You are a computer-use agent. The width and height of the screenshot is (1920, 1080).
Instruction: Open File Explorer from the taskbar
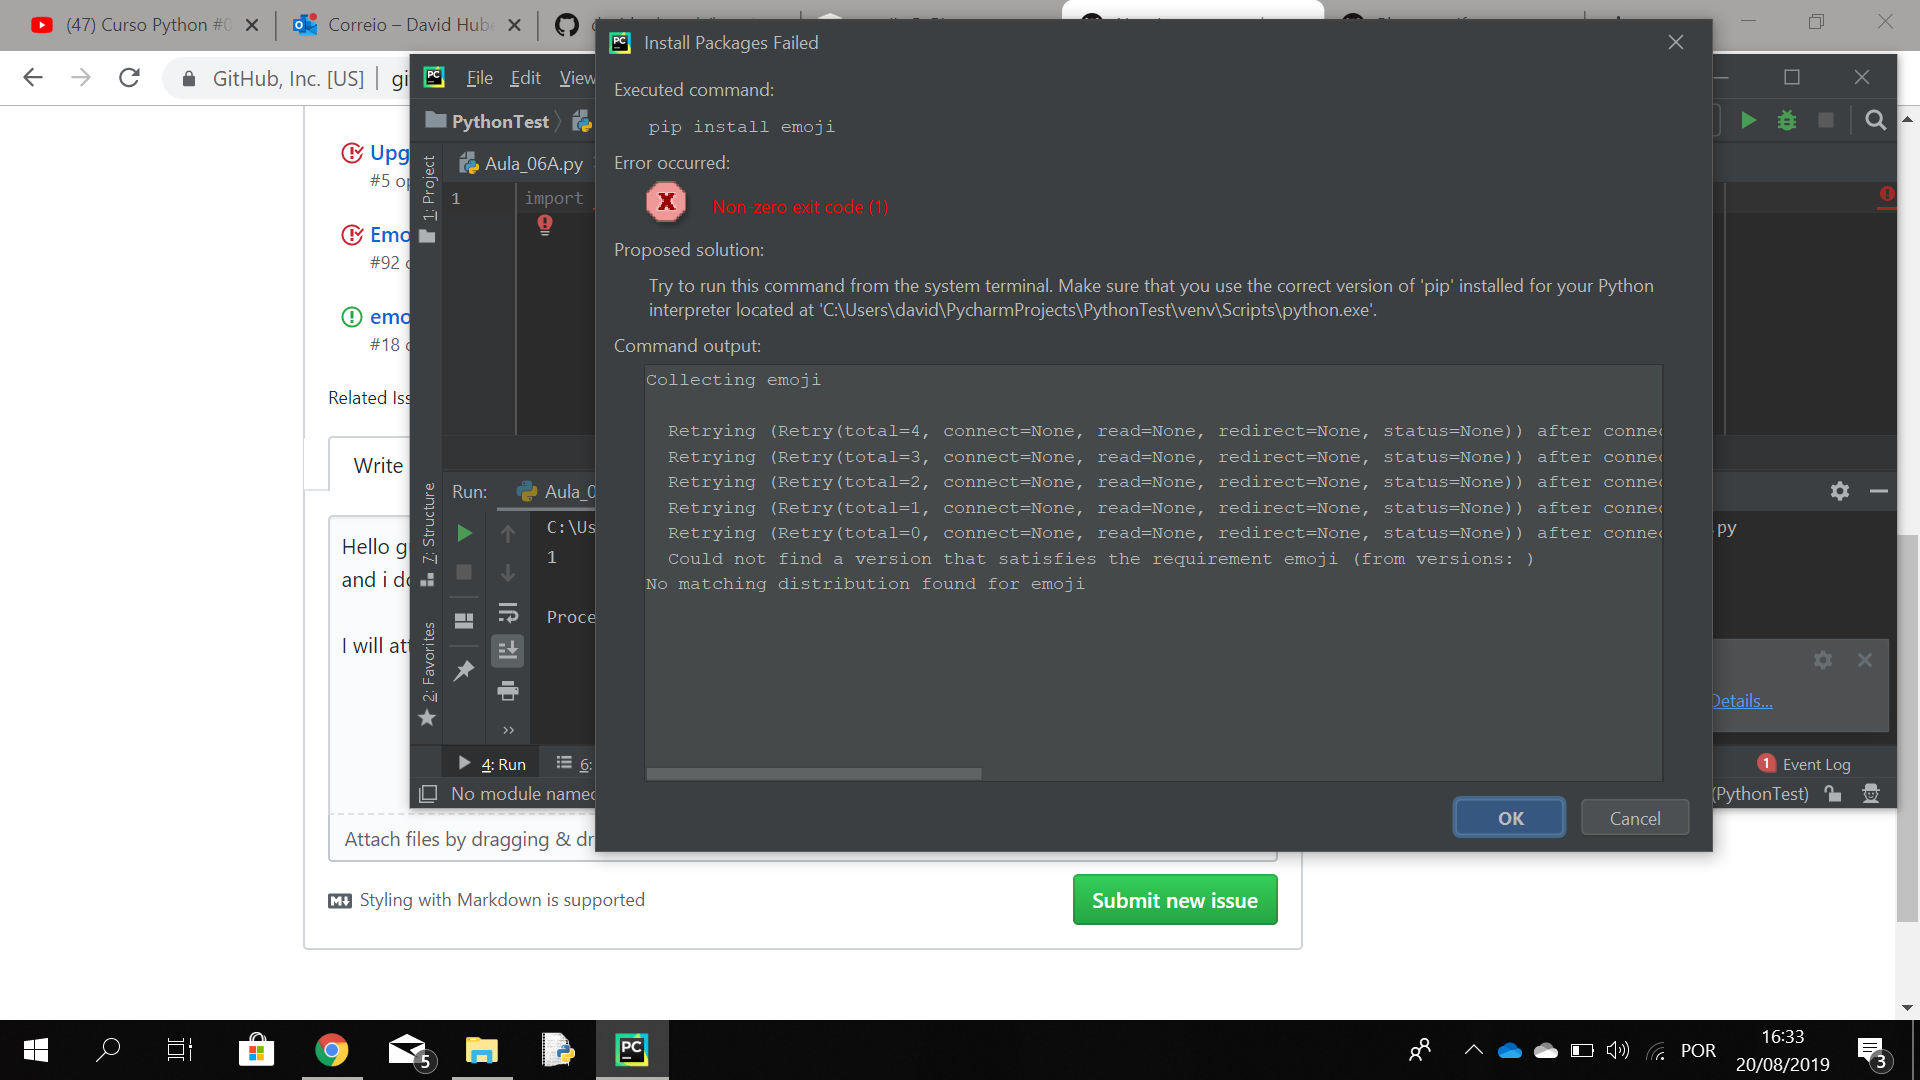point(481,1050)
